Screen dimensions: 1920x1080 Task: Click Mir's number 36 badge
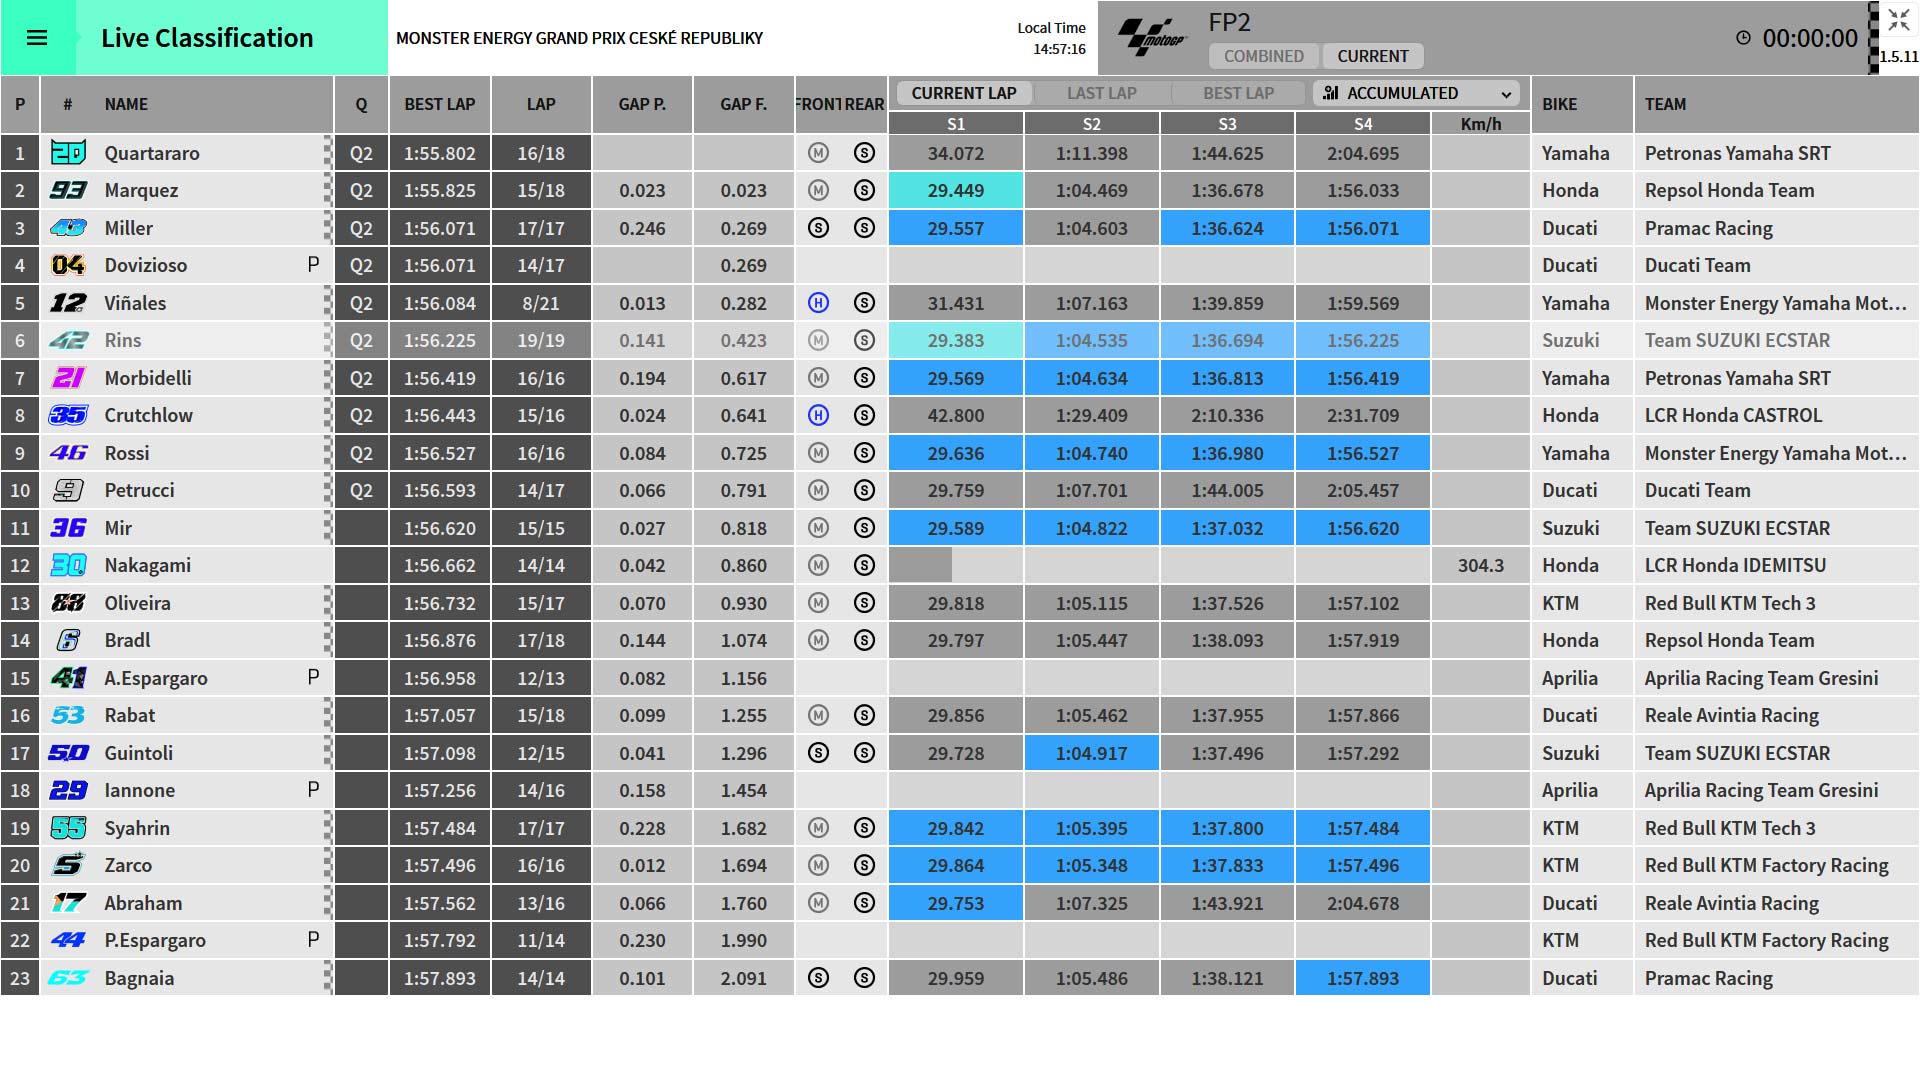click(x=68, y=528)
